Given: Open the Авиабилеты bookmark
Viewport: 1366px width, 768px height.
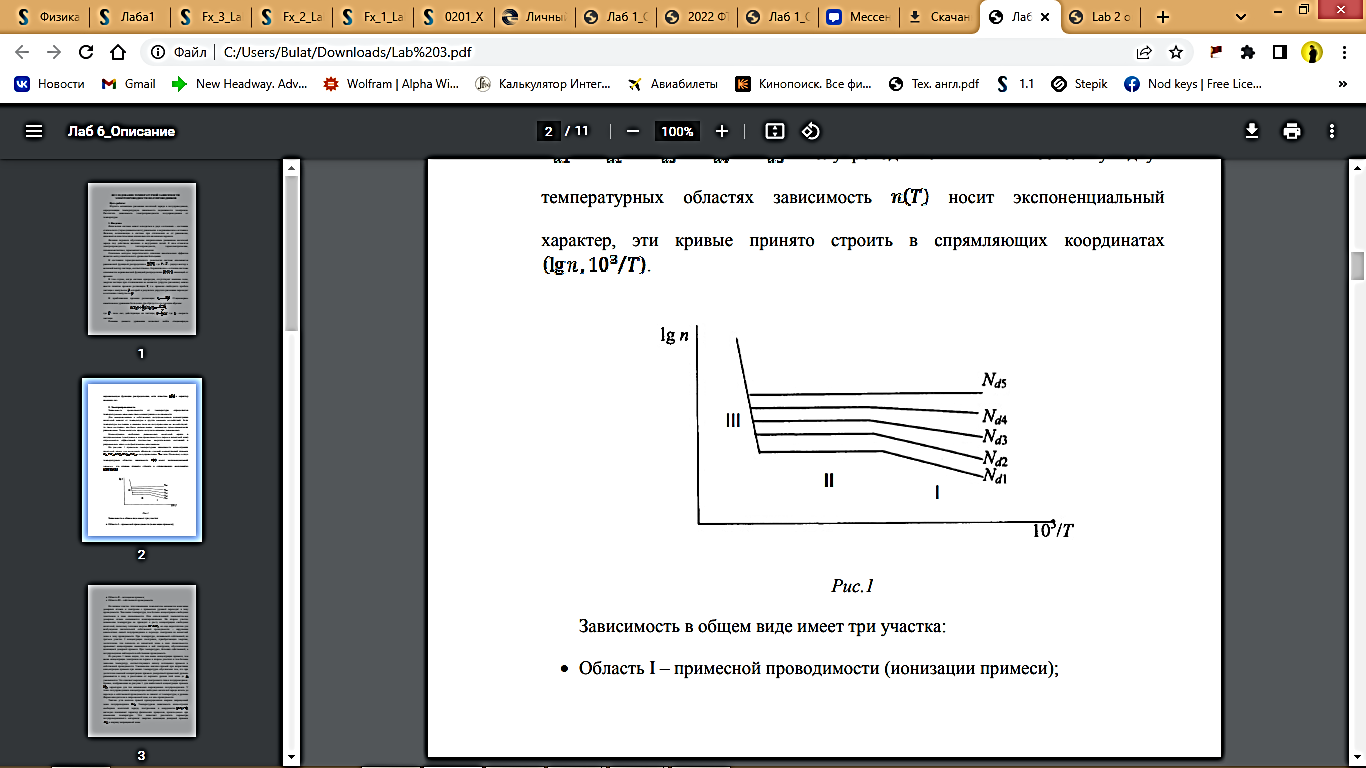Looking at the screenshot, I should 673,84.
